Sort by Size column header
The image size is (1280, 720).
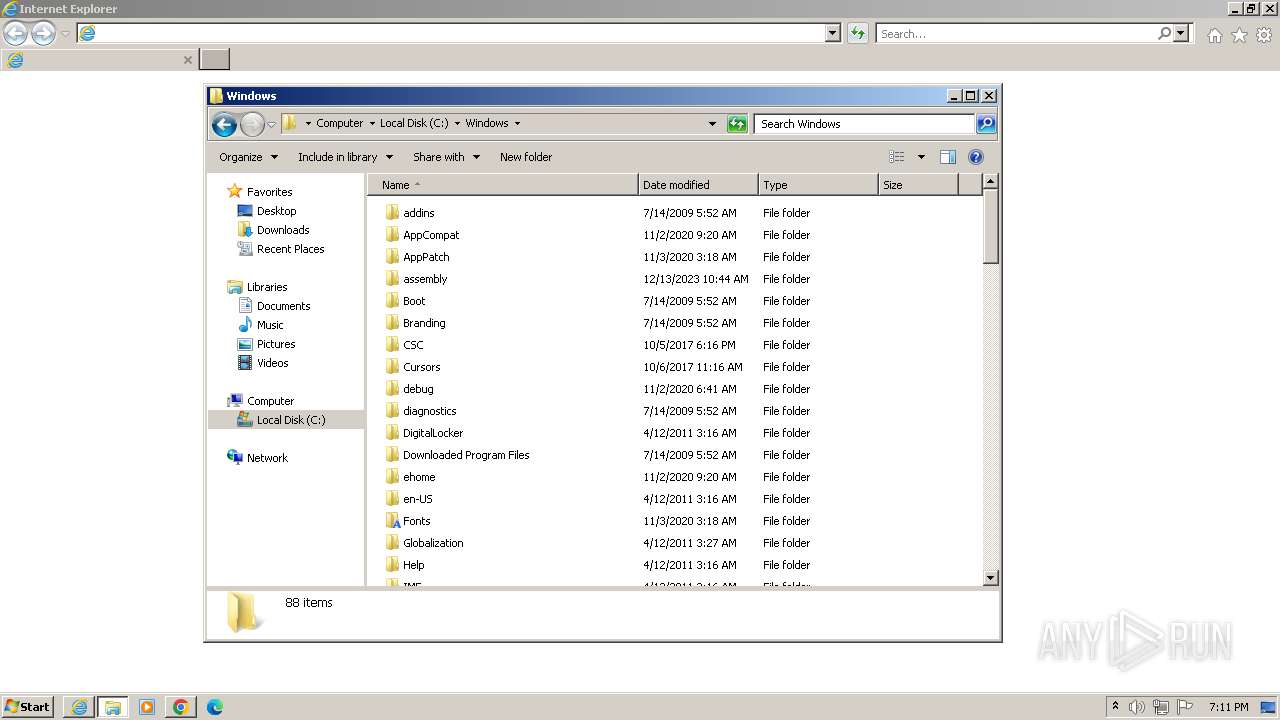pos(918,185)
